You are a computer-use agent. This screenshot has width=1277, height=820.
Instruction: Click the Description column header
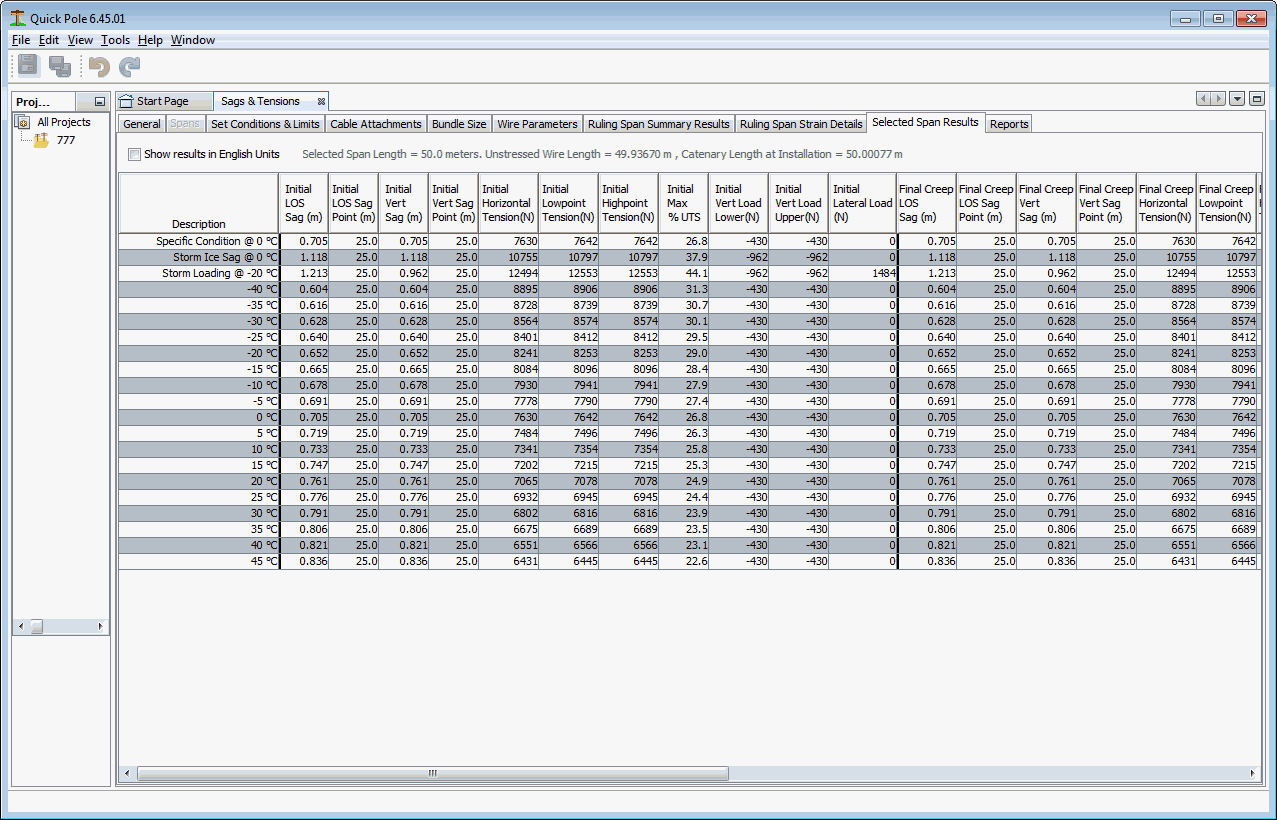199,204
